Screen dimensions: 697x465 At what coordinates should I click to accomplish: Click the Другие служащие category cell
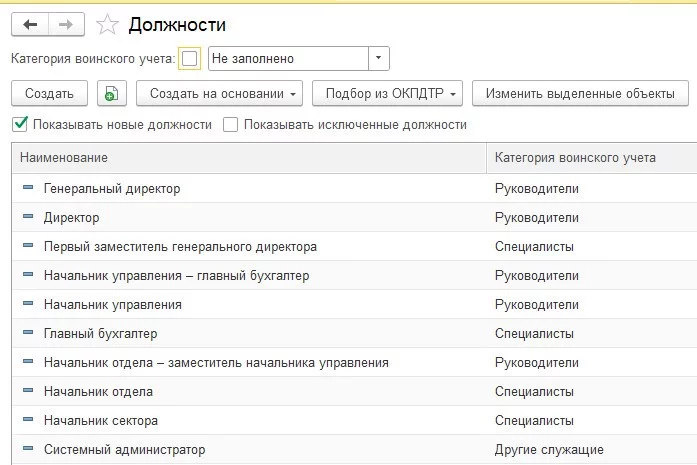[x=549, y=449]
